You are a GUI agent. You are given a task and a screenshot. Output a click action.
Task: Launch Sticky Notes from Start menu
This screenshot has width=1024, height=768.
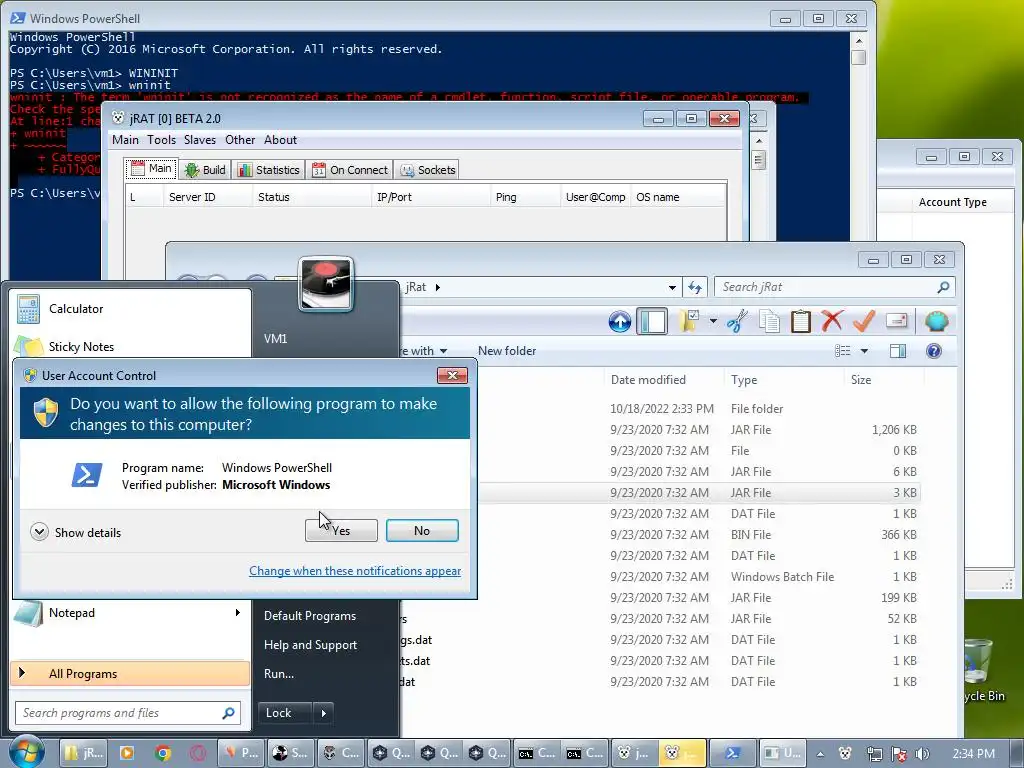[130, 346]
